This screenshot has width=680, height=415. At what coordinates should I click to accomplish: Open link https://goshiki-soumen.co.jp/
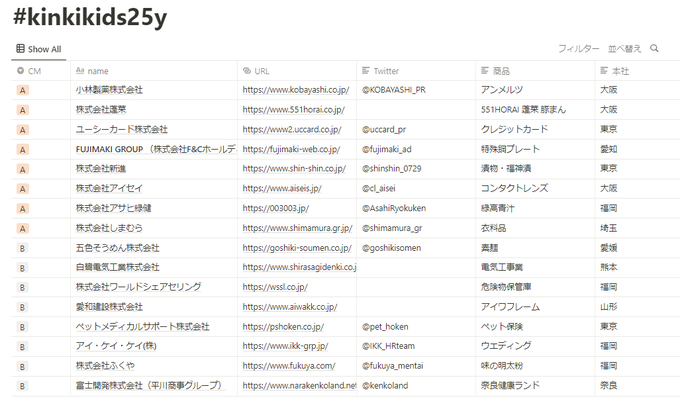click(x=297, y=248)
